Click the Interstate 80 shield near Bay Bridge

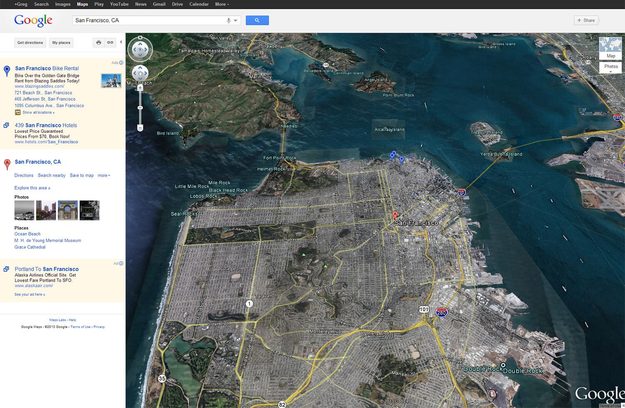(462, 192)
